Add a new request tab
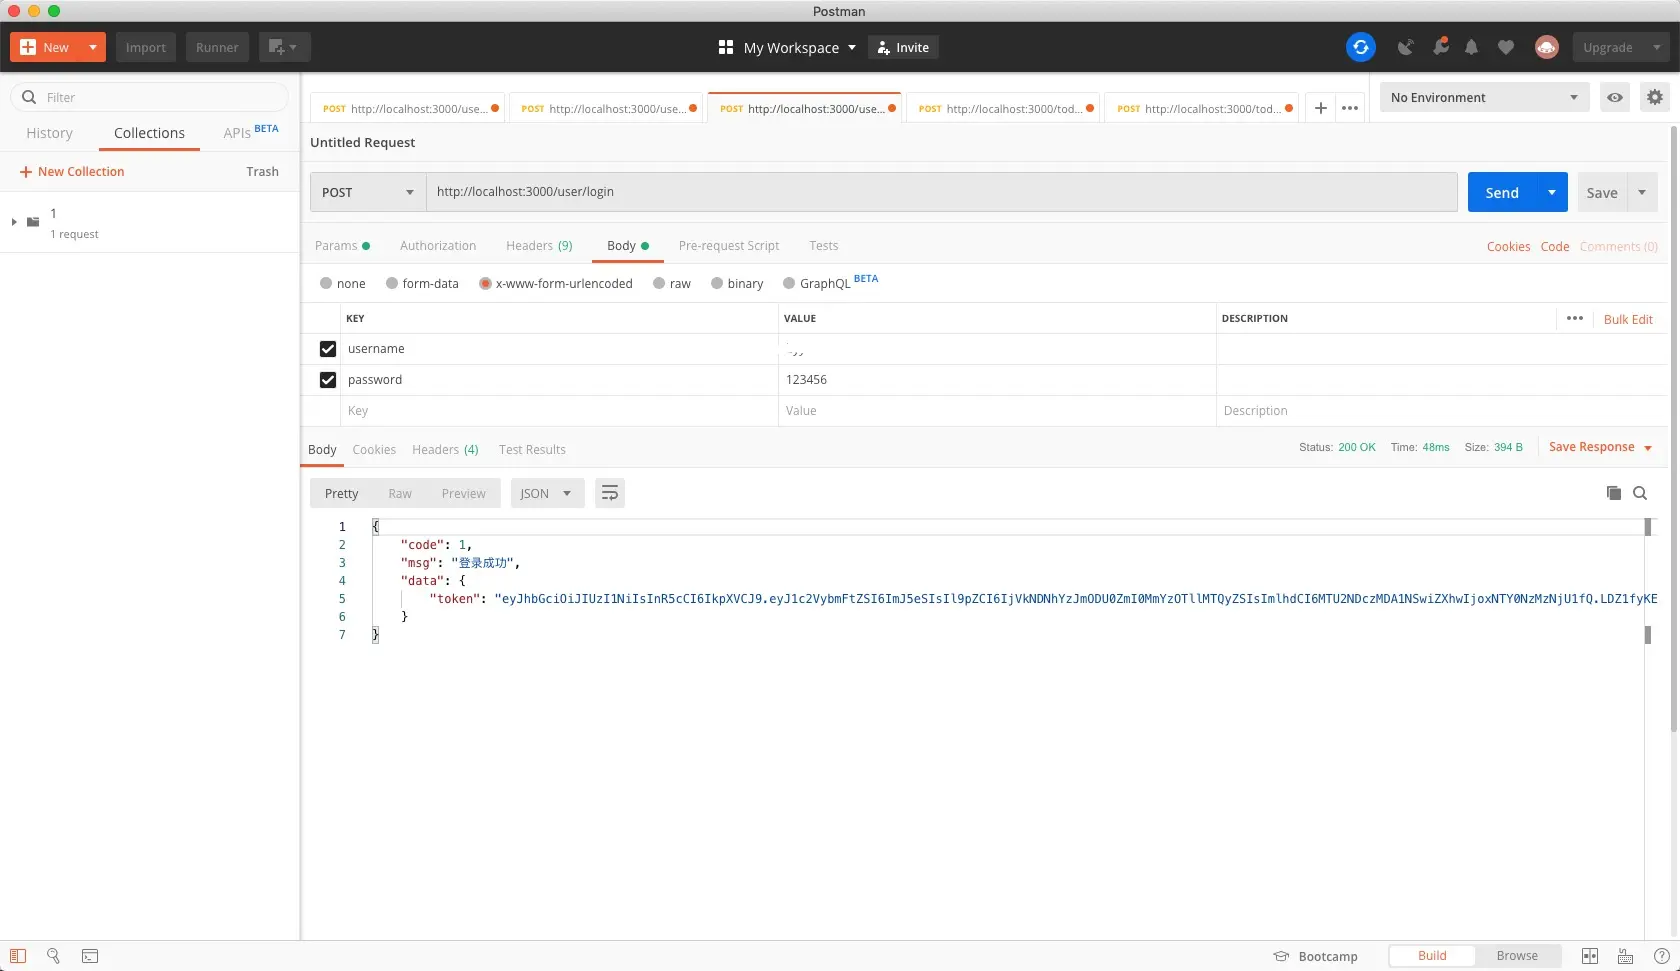This screenshot has height=971, width=1680. click(1321, 108)
